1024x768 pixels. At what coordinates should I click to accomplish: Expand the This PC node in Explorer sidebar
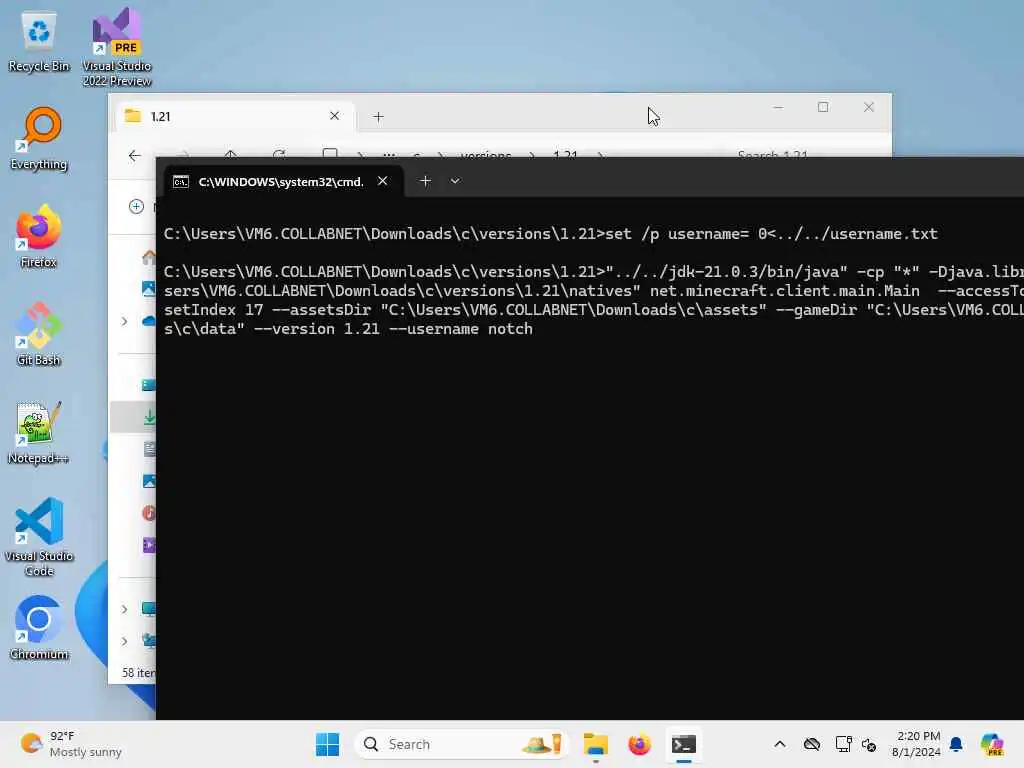coord(124,609)
